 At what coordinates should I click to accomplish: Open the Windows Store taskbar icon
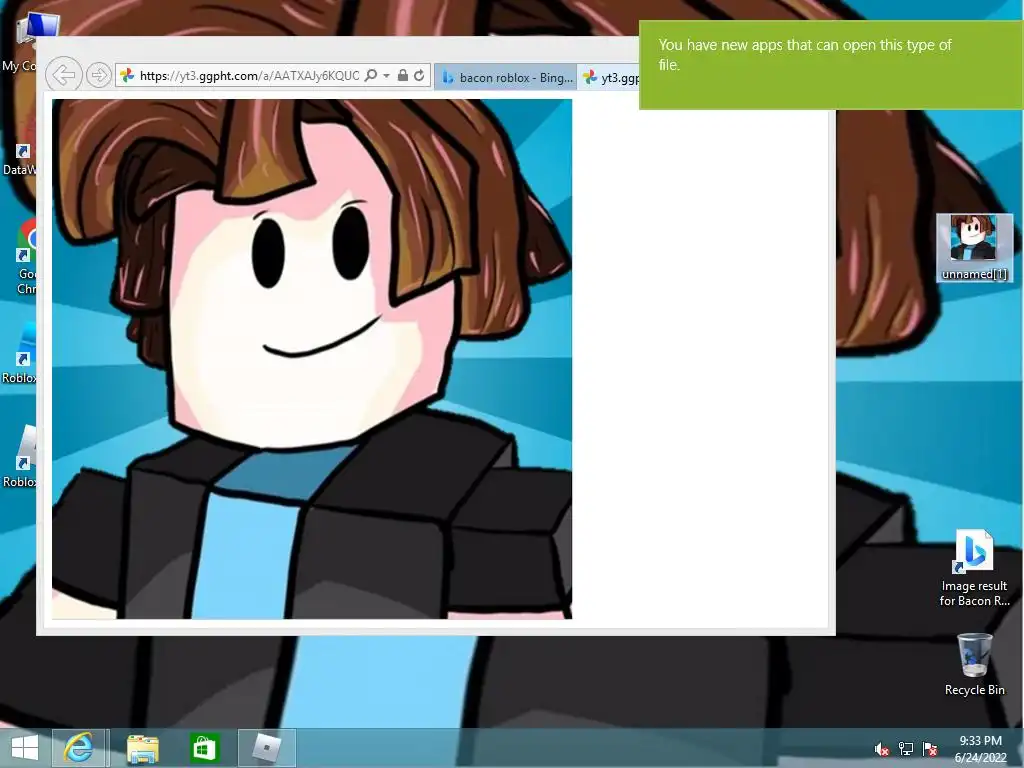coord(204,748)
